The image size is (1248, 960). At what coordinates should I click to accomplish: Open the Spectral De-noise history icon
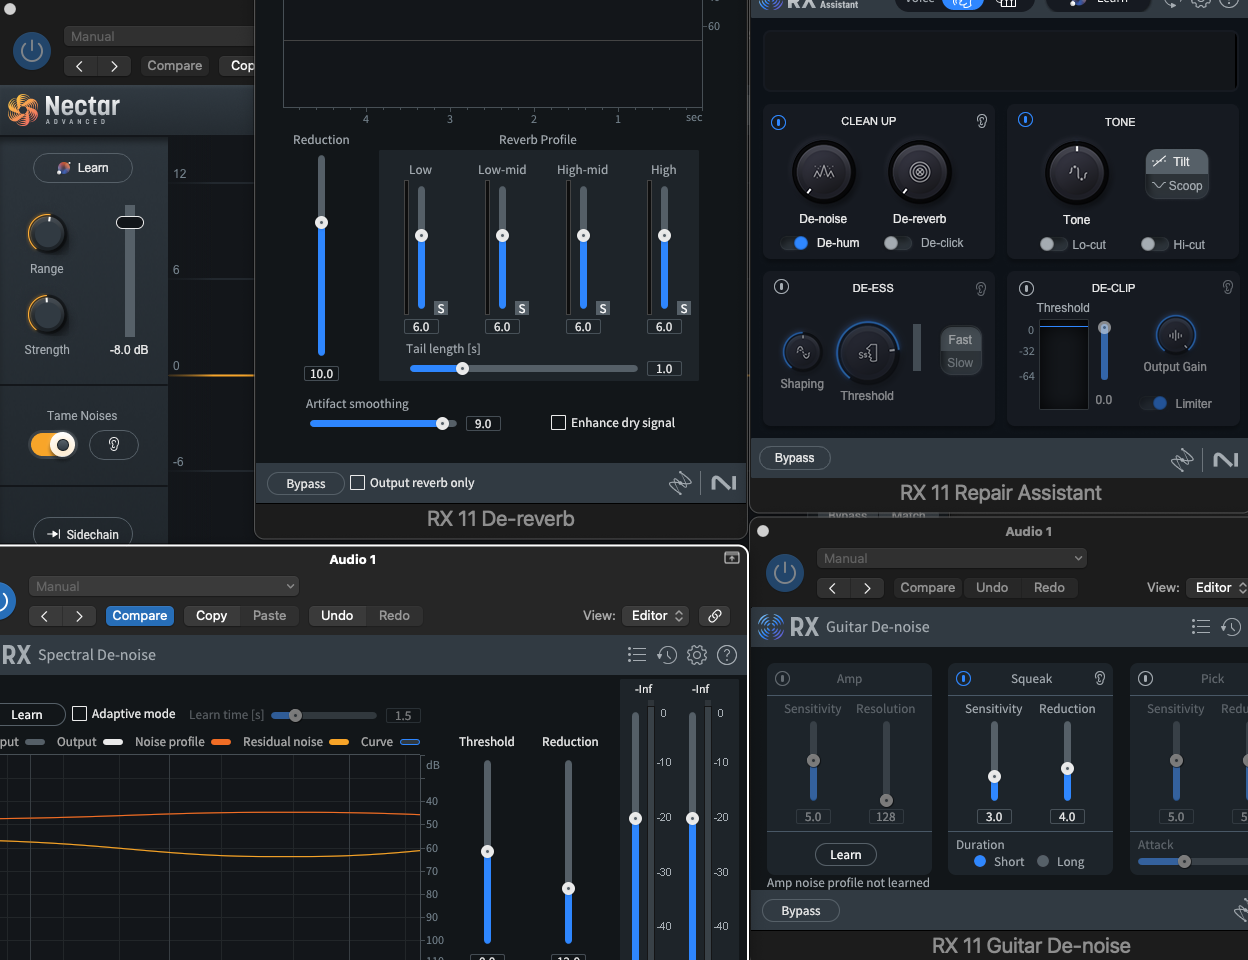pos(667,655)
